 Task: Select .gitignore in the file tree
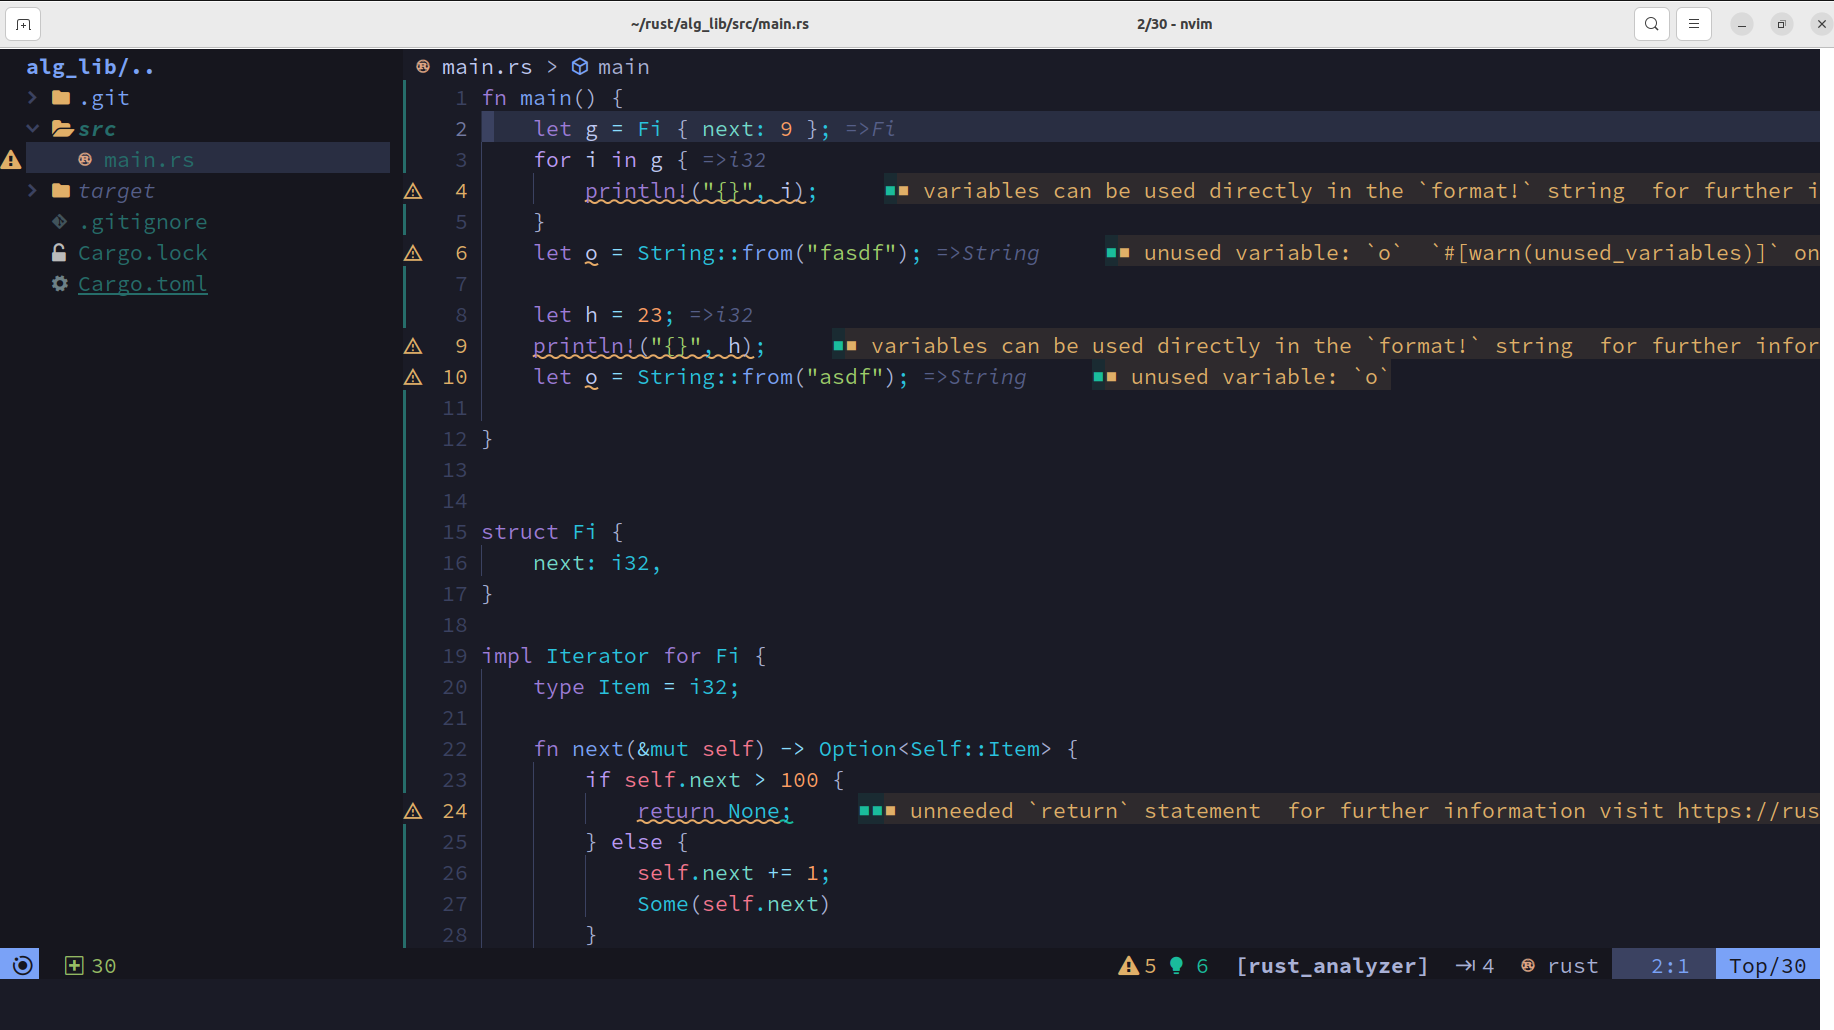click(x=143, y=222)
